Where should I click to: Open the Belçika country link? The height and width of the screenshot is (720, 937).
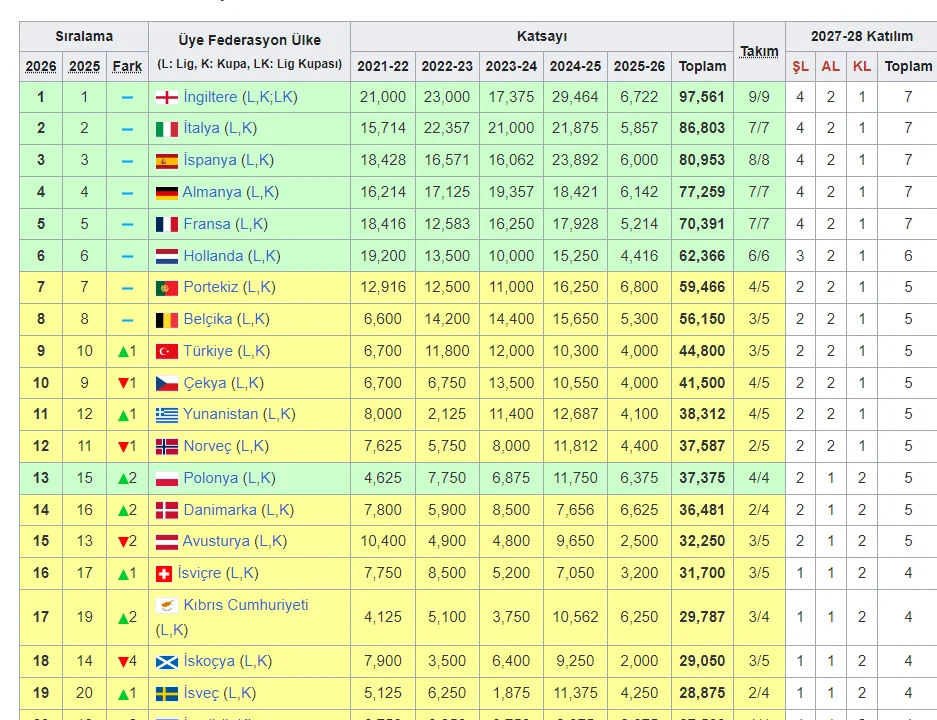207,319
